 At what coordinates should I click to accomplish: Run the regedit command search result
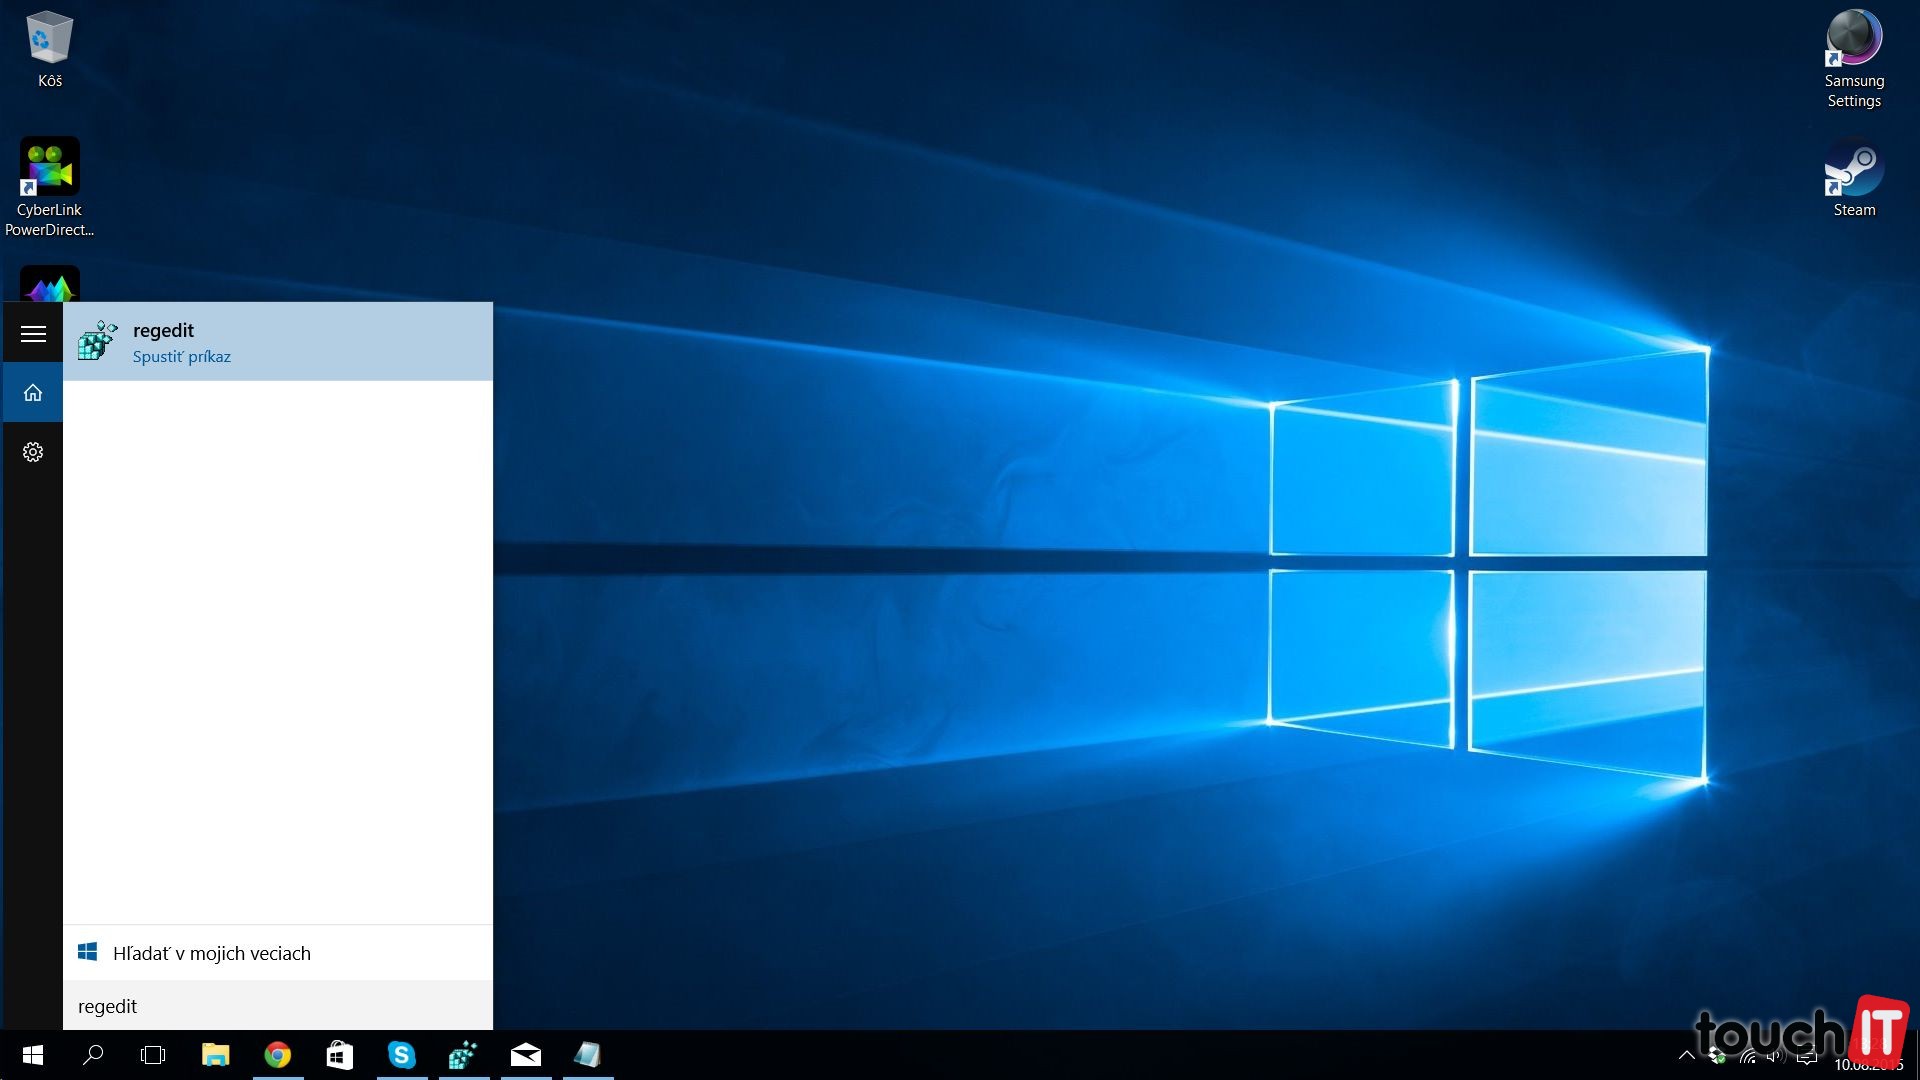[277, 341]
